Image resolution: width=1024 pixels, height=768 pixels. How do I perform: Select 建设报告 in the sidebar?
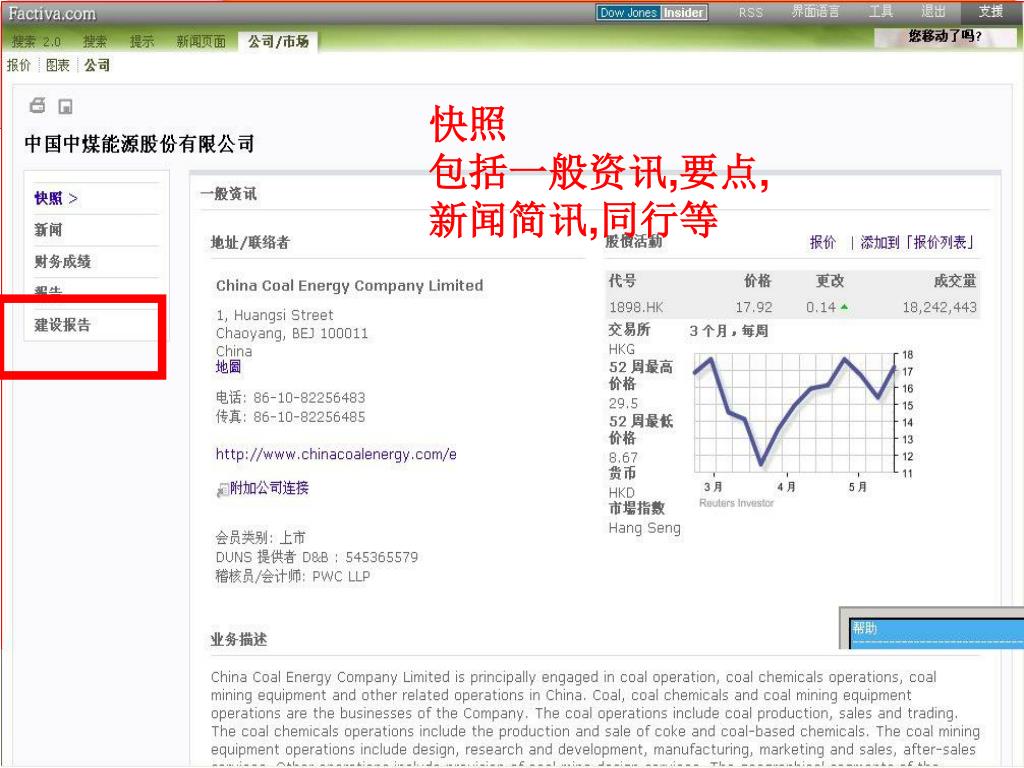[63, 325]
